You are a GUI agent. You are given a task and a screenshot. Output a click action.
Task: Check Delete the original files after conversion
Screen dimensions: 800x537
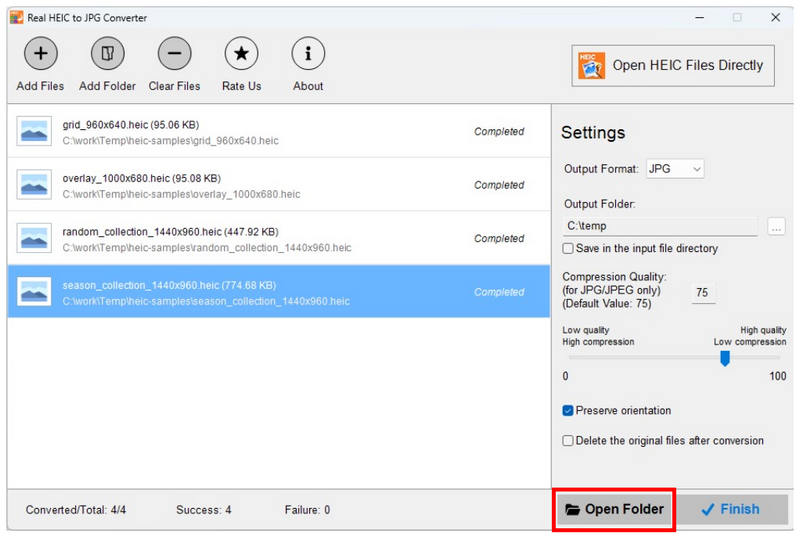click(568, 441)
